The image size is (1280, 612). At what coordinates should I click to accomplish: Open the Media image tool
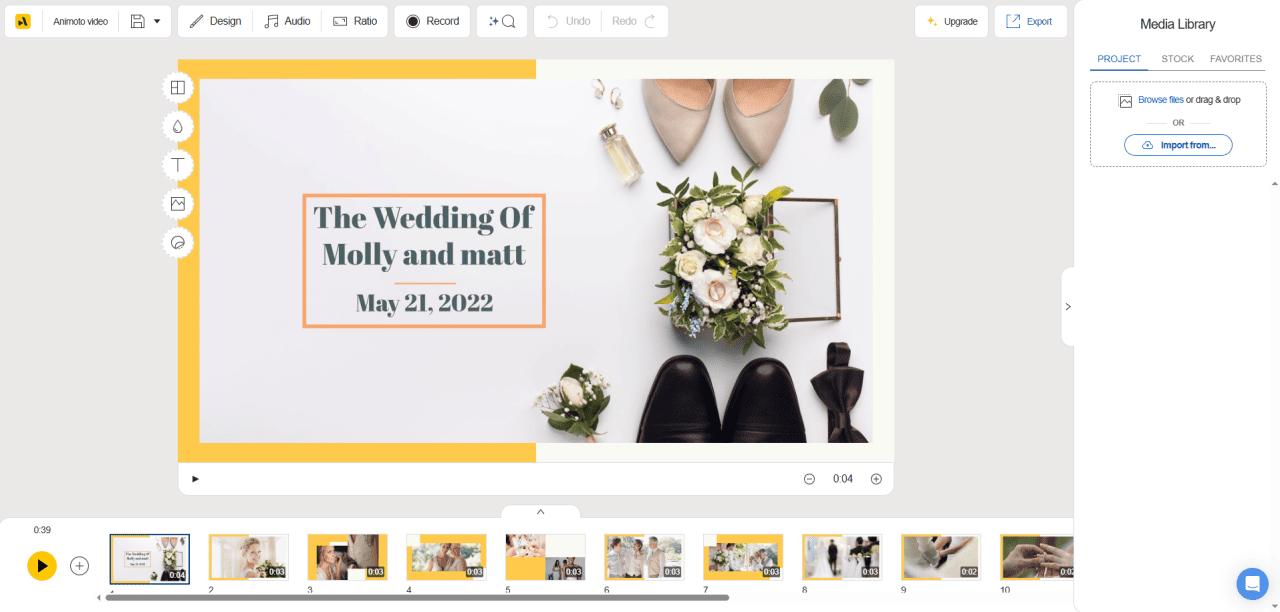tap(178, 204)
